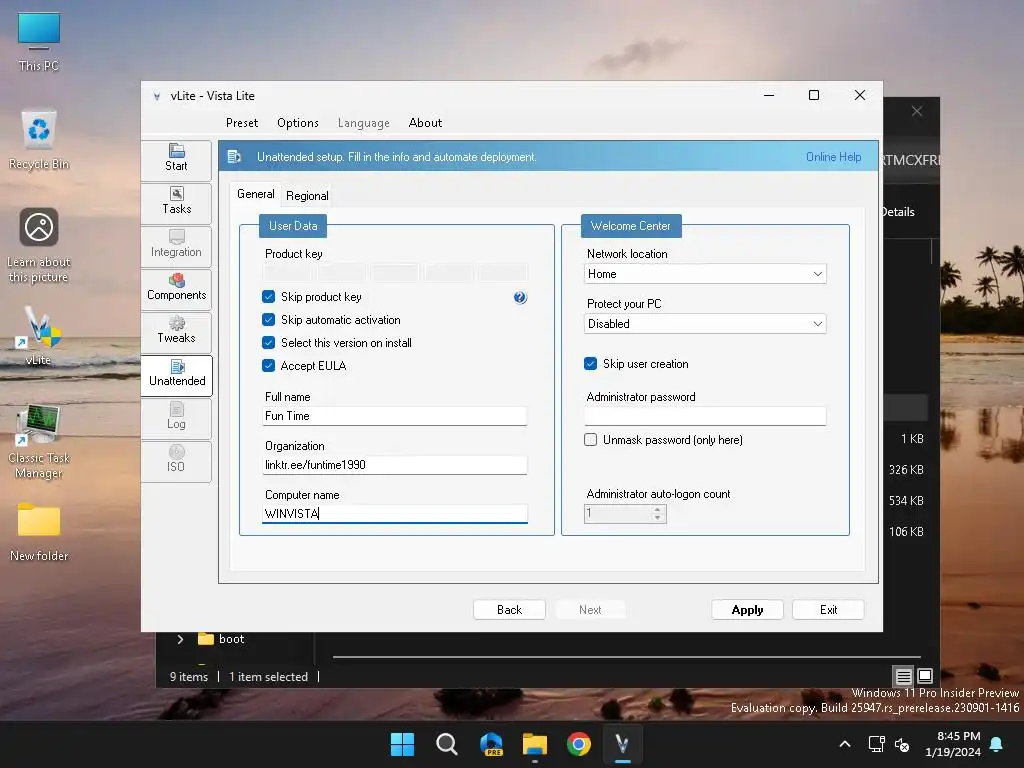Viewport: 1024px width, 768px height.
Task: Uncheck Skip product key
Action: (268, 296)
